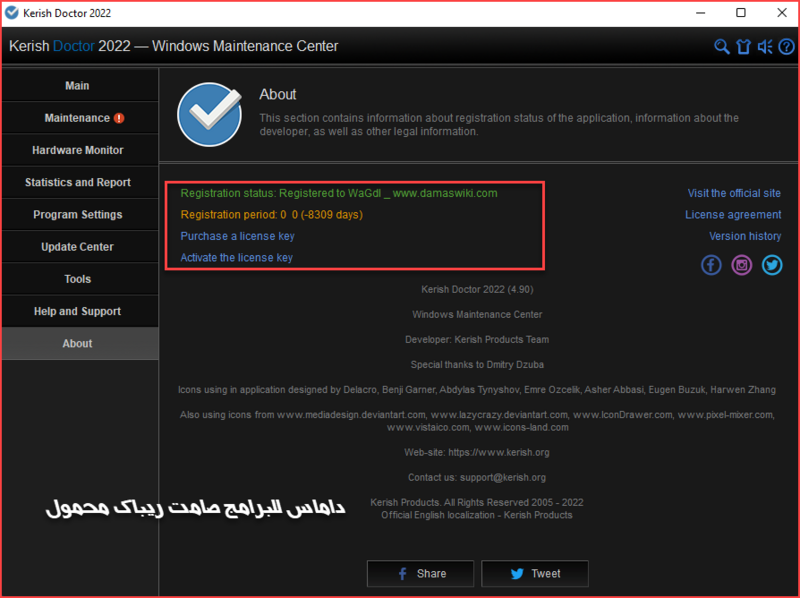800x598 pixels.
Task: Click the Registration status text
Action: (339, 193)
